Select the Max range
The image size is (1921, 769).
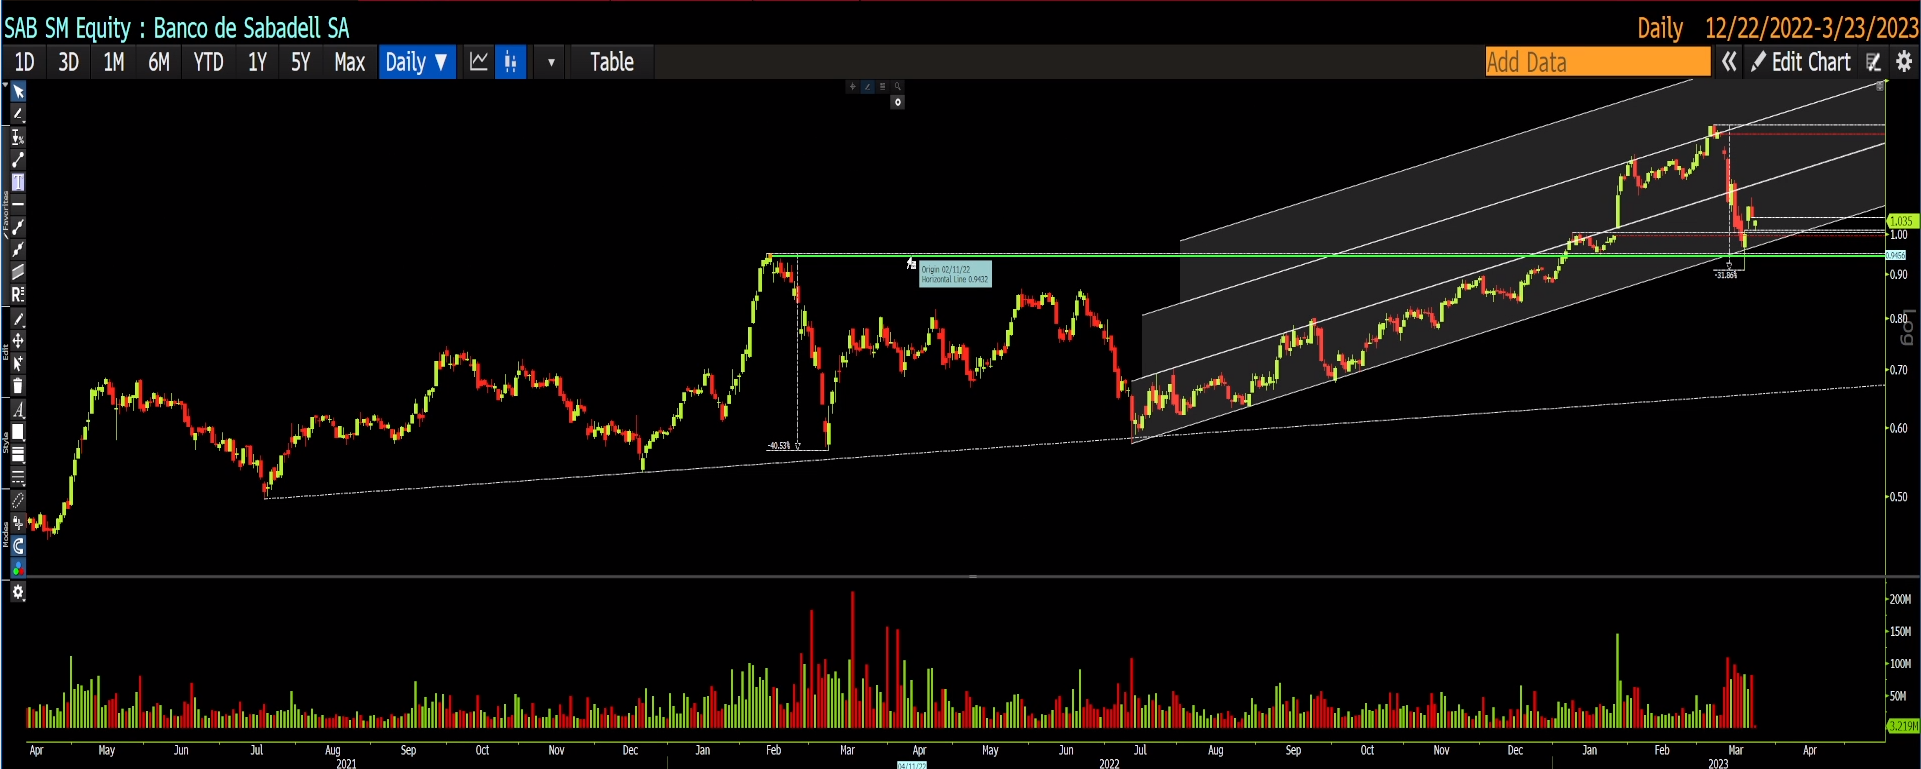(x=349, y=62)
